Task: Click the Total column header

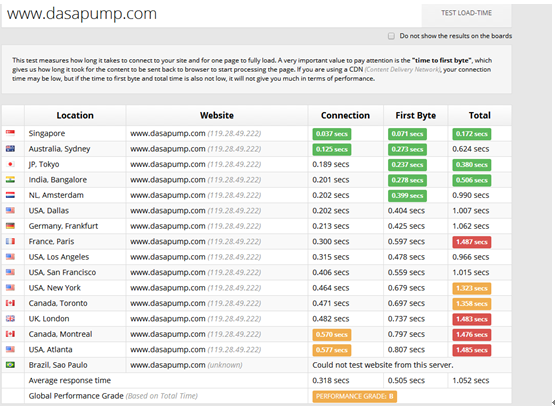Action: coord(480,115)
